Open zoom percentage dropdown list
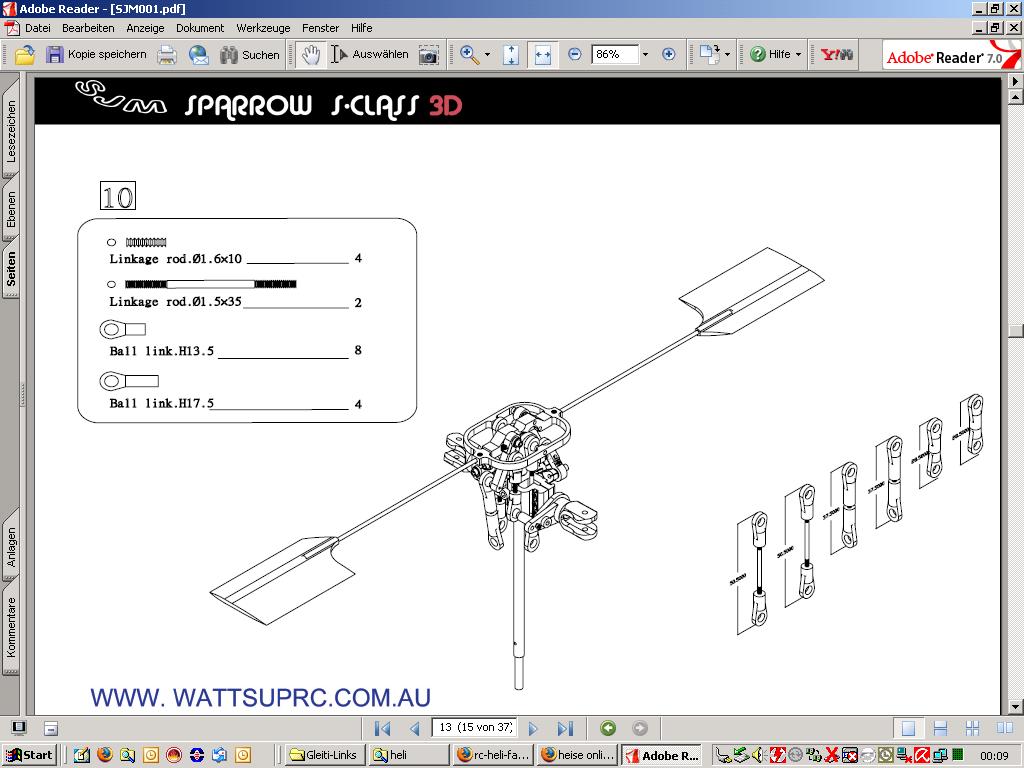This screenshot has width=1024, height=768. 645,55
